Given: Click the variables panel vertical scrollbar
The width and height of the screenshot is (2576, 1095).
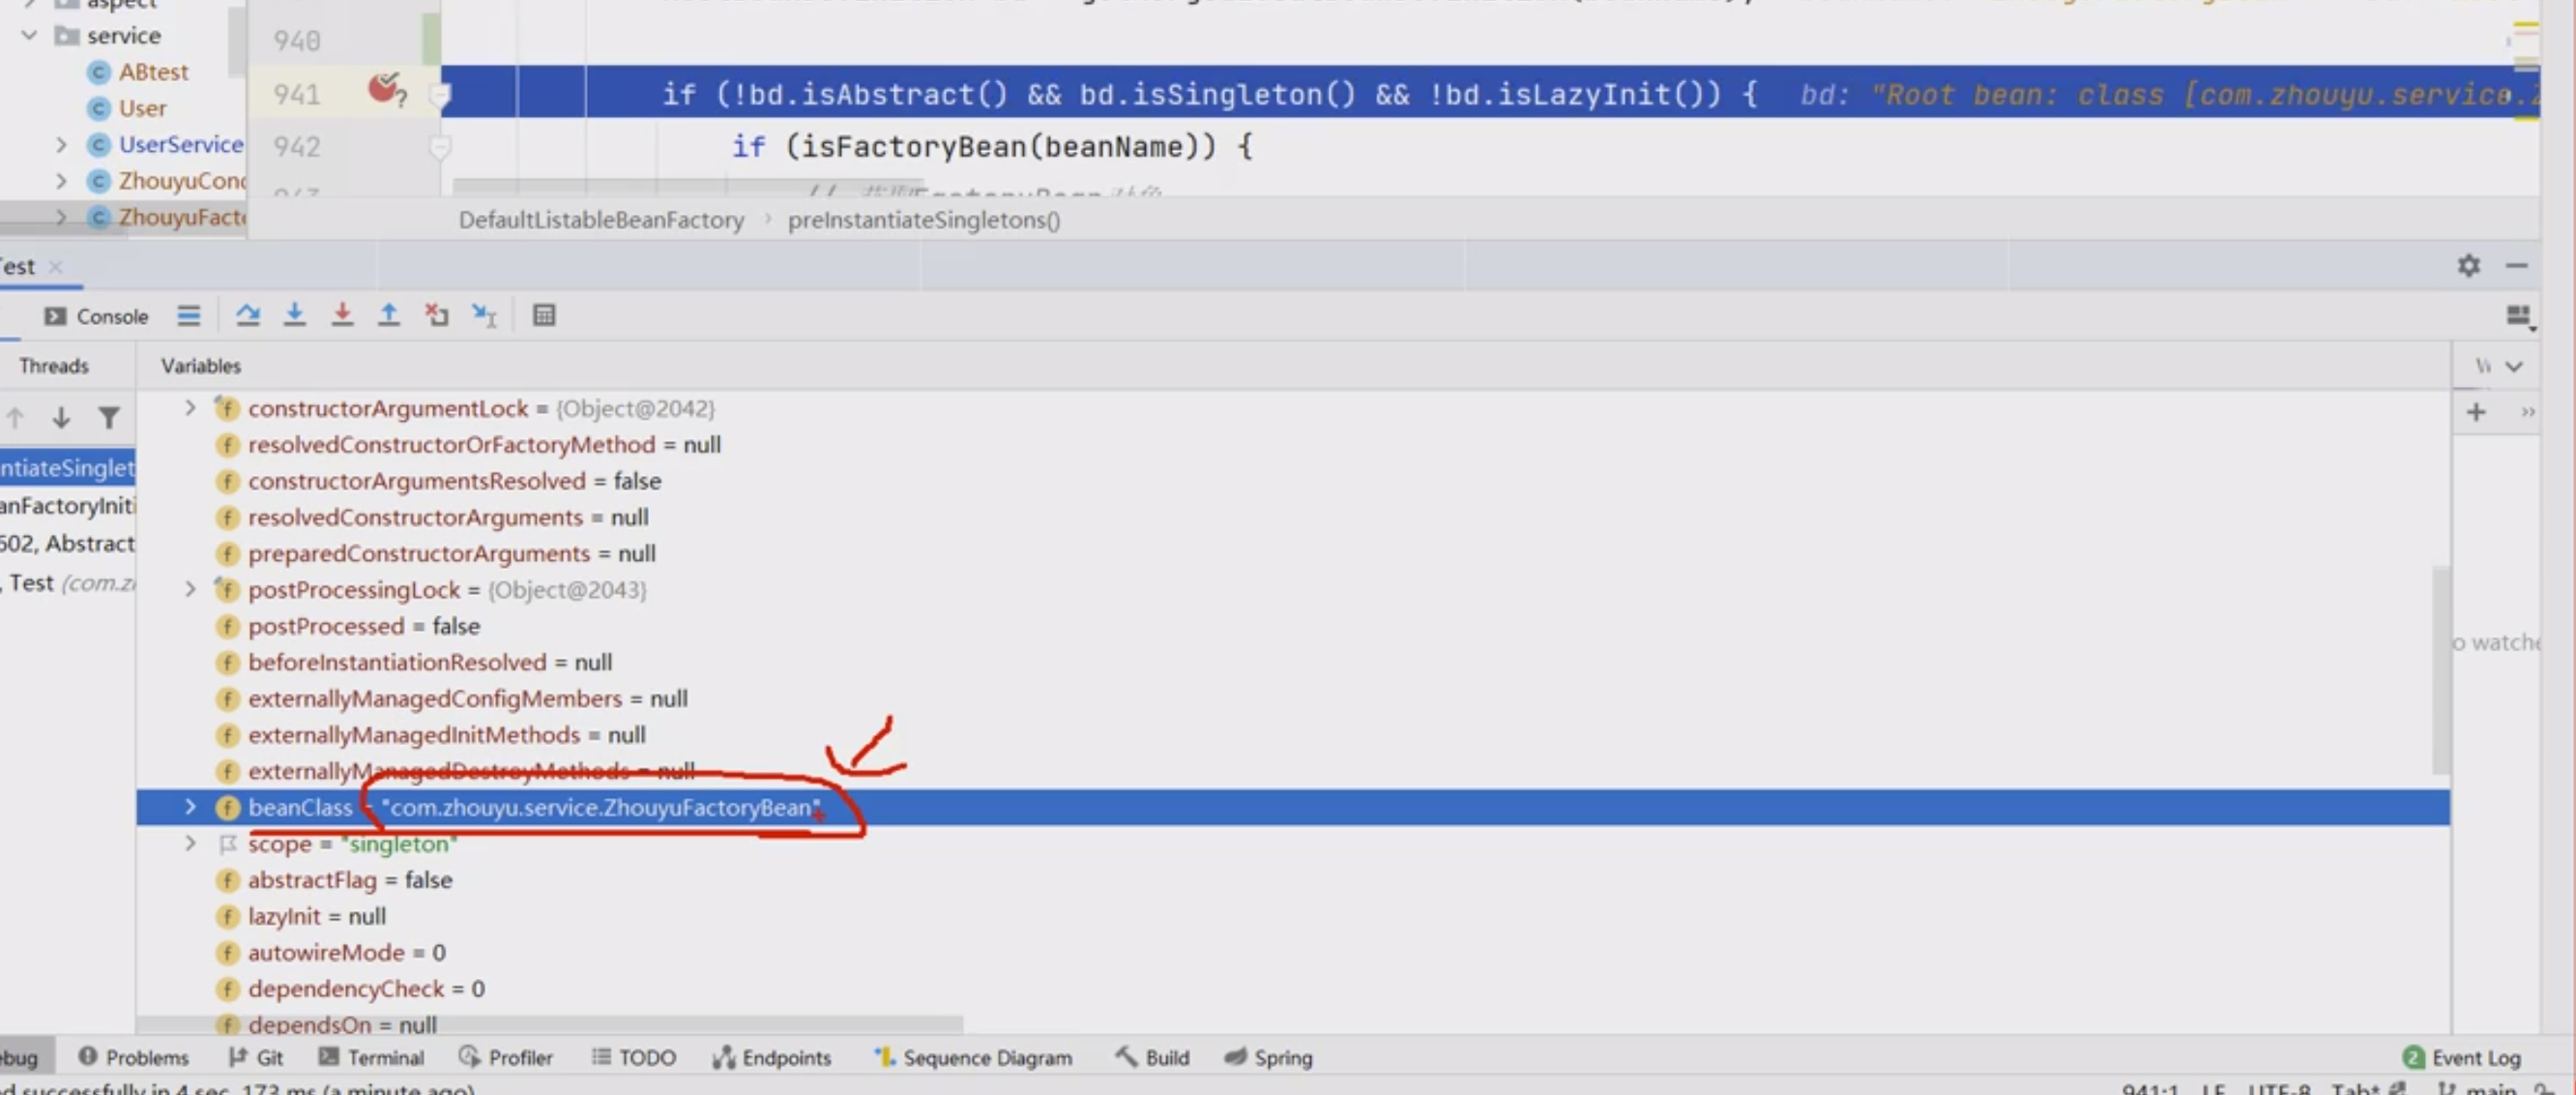Looking at the screenshot, I should 2440,670.
